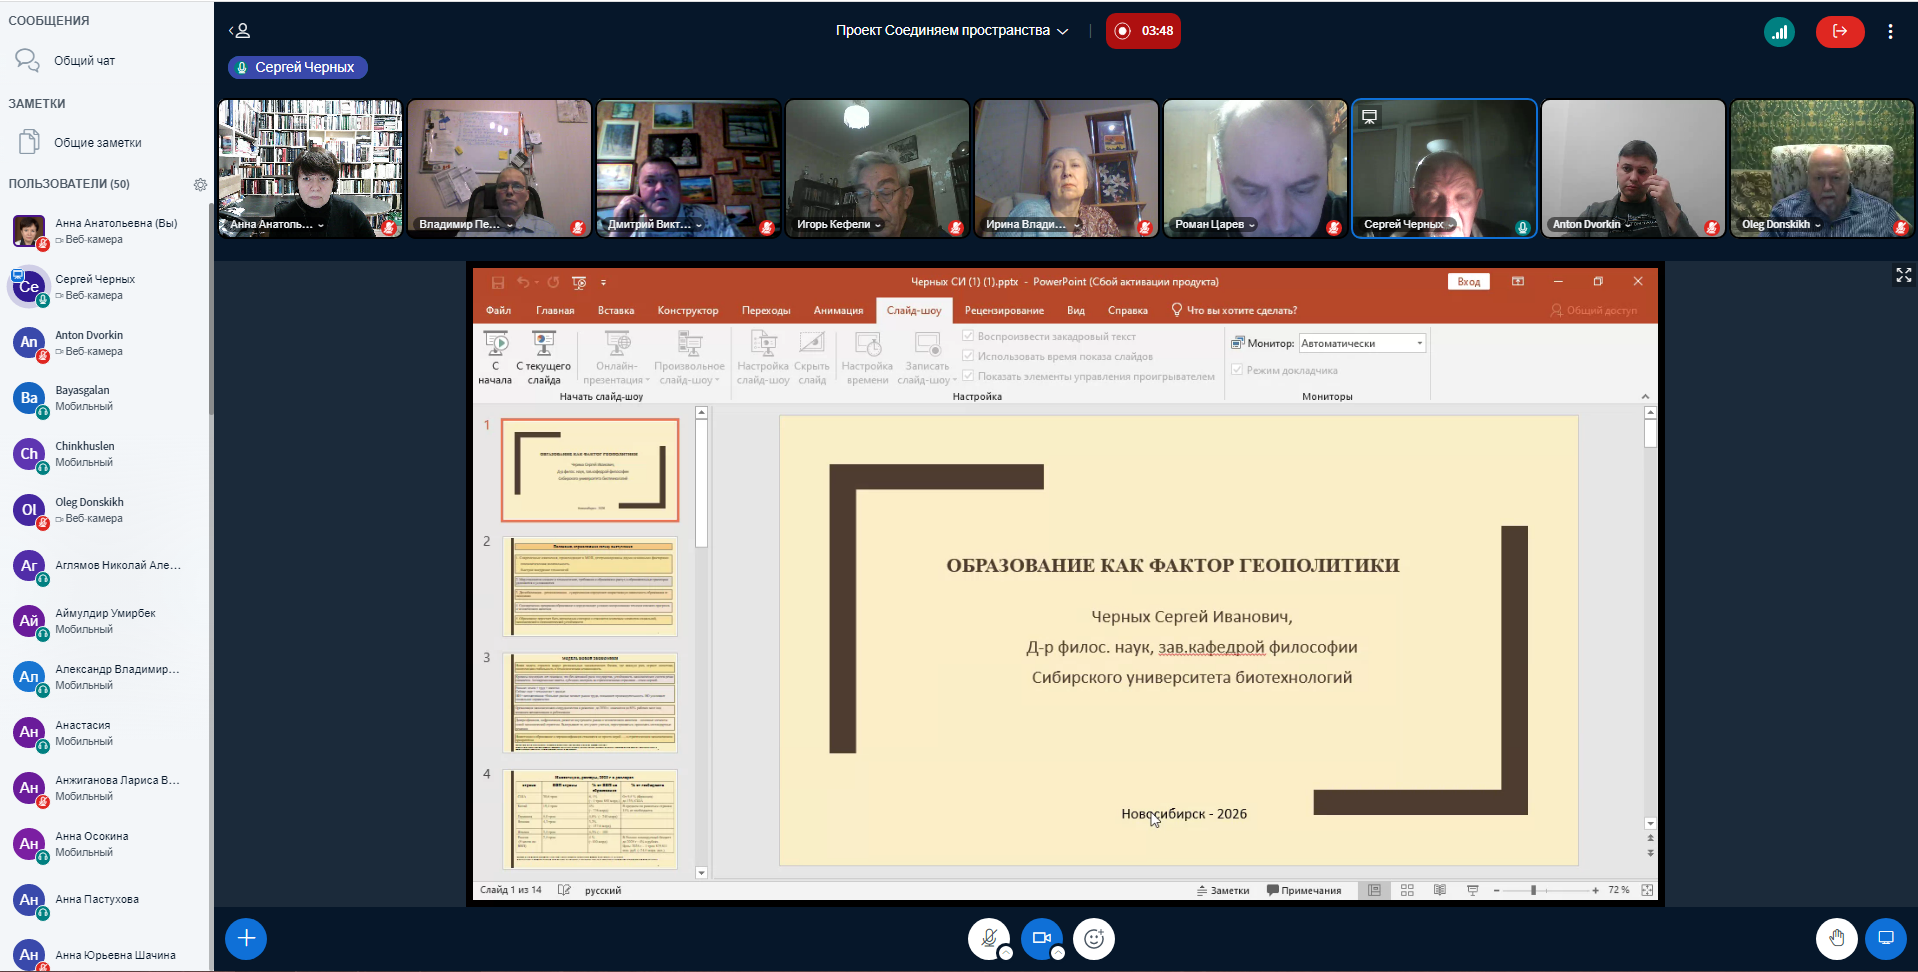This screenshot has width=1918, height=972.
Task: Click the blue plus actions button
Action: (246, 938)
